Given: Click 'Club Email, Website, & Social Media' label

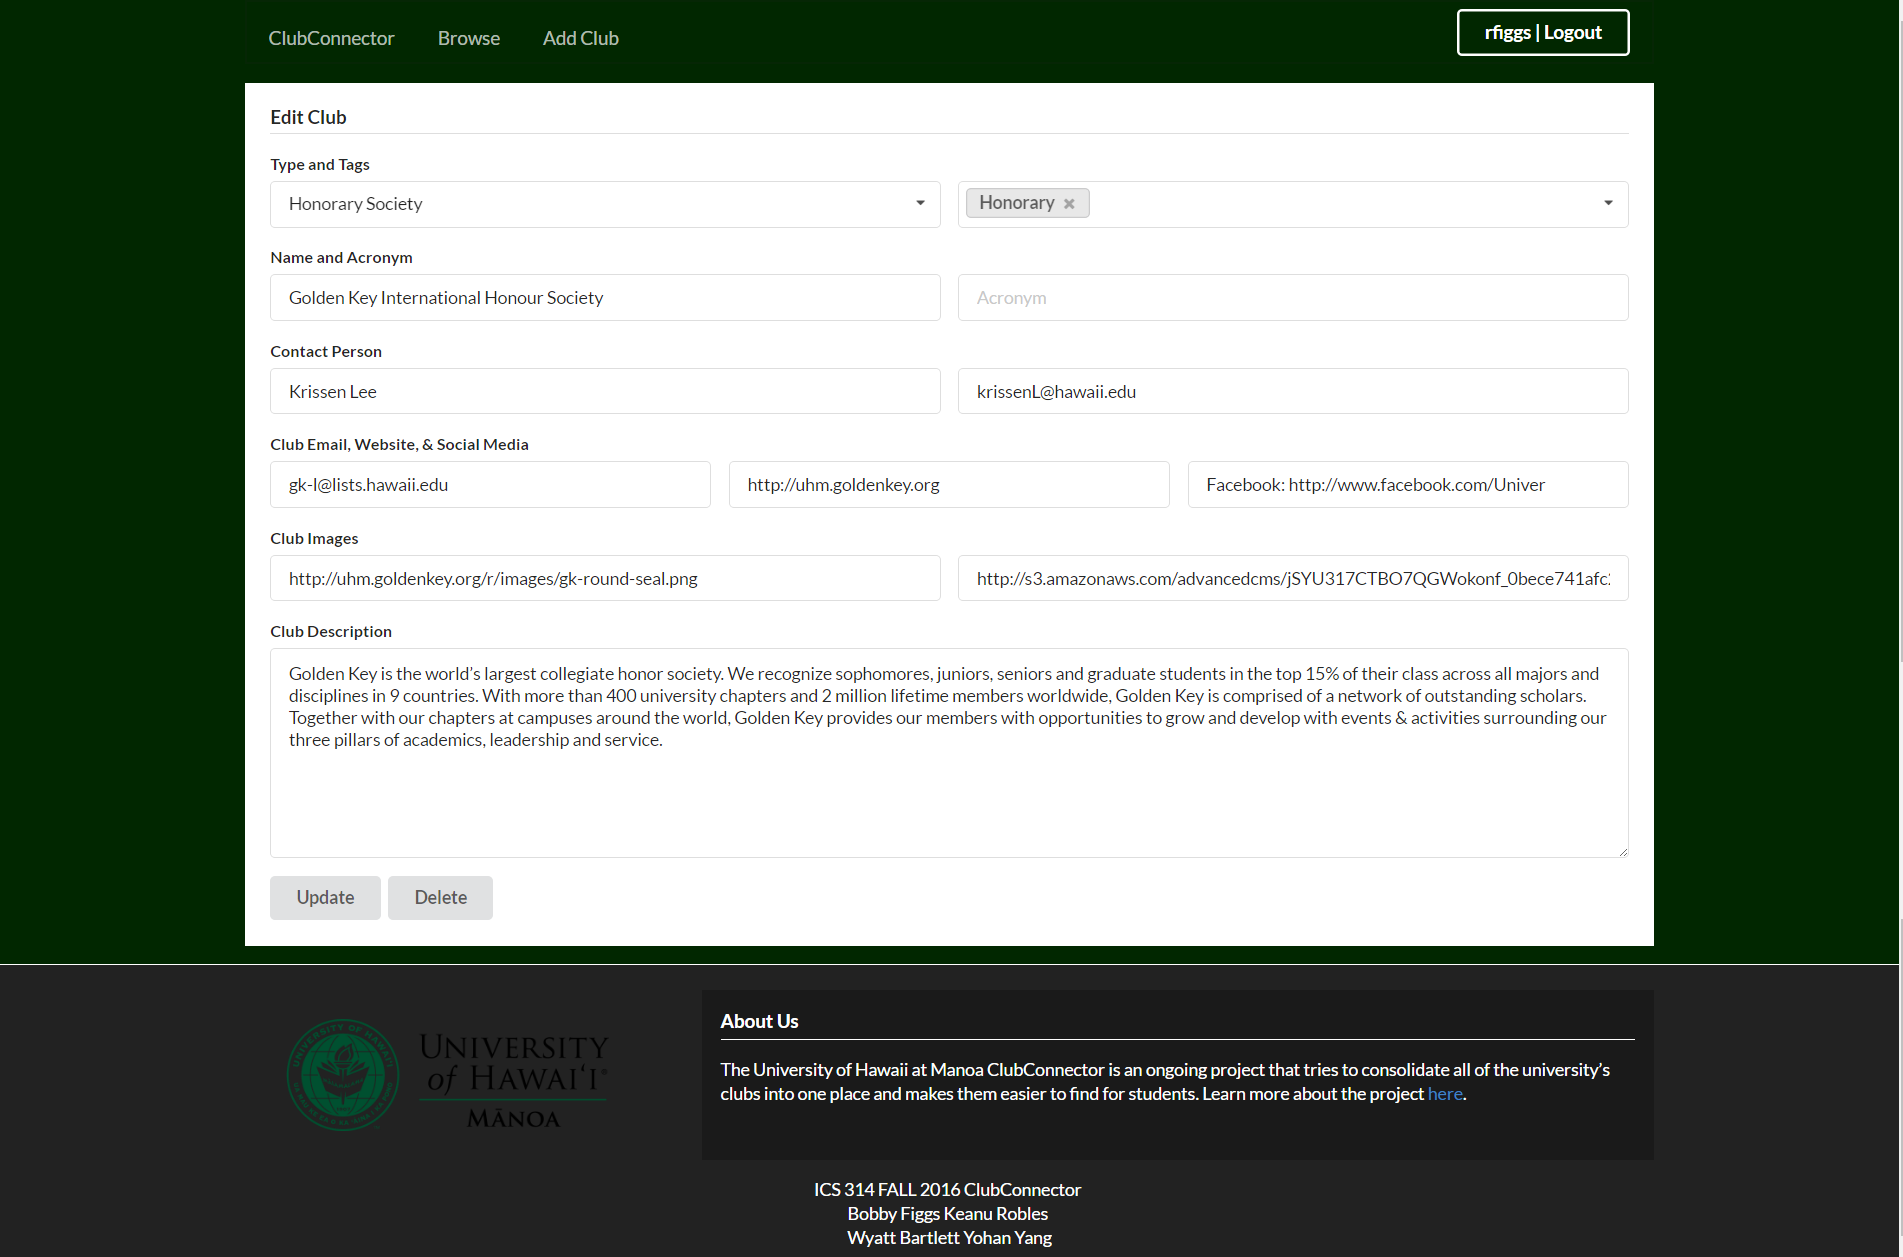Looking at the screenshot, I should [399, 445].
